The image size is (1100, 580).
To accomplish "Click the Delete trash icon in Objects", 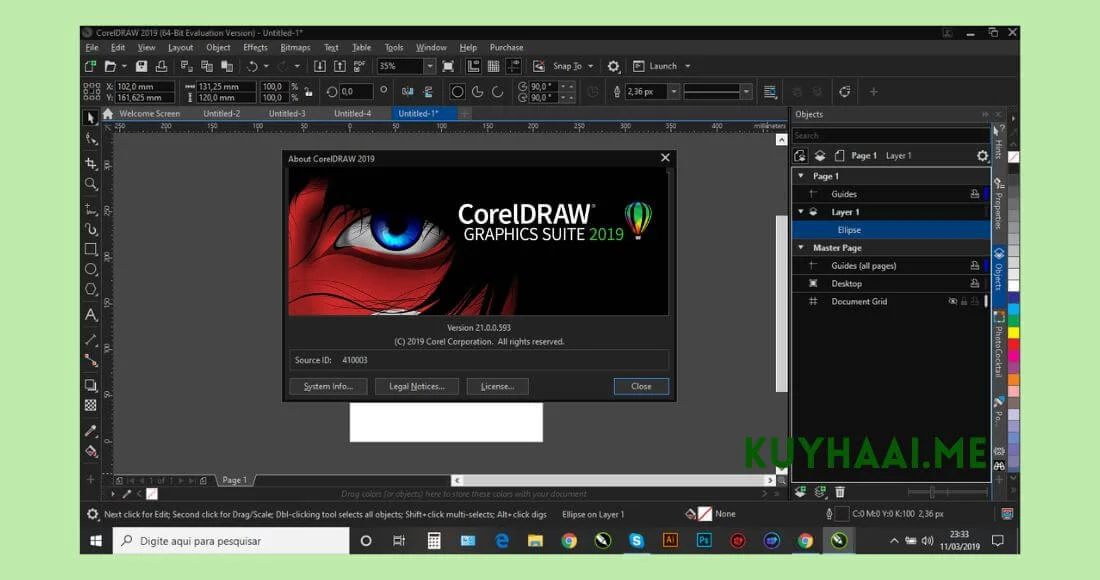I will pos(840,492).
